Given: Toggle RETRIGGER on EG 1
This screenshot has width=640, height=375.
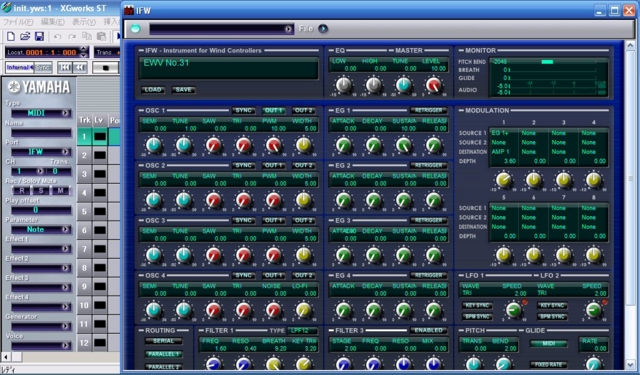Looking at the screenshot, I should click(x=429, y=111).
